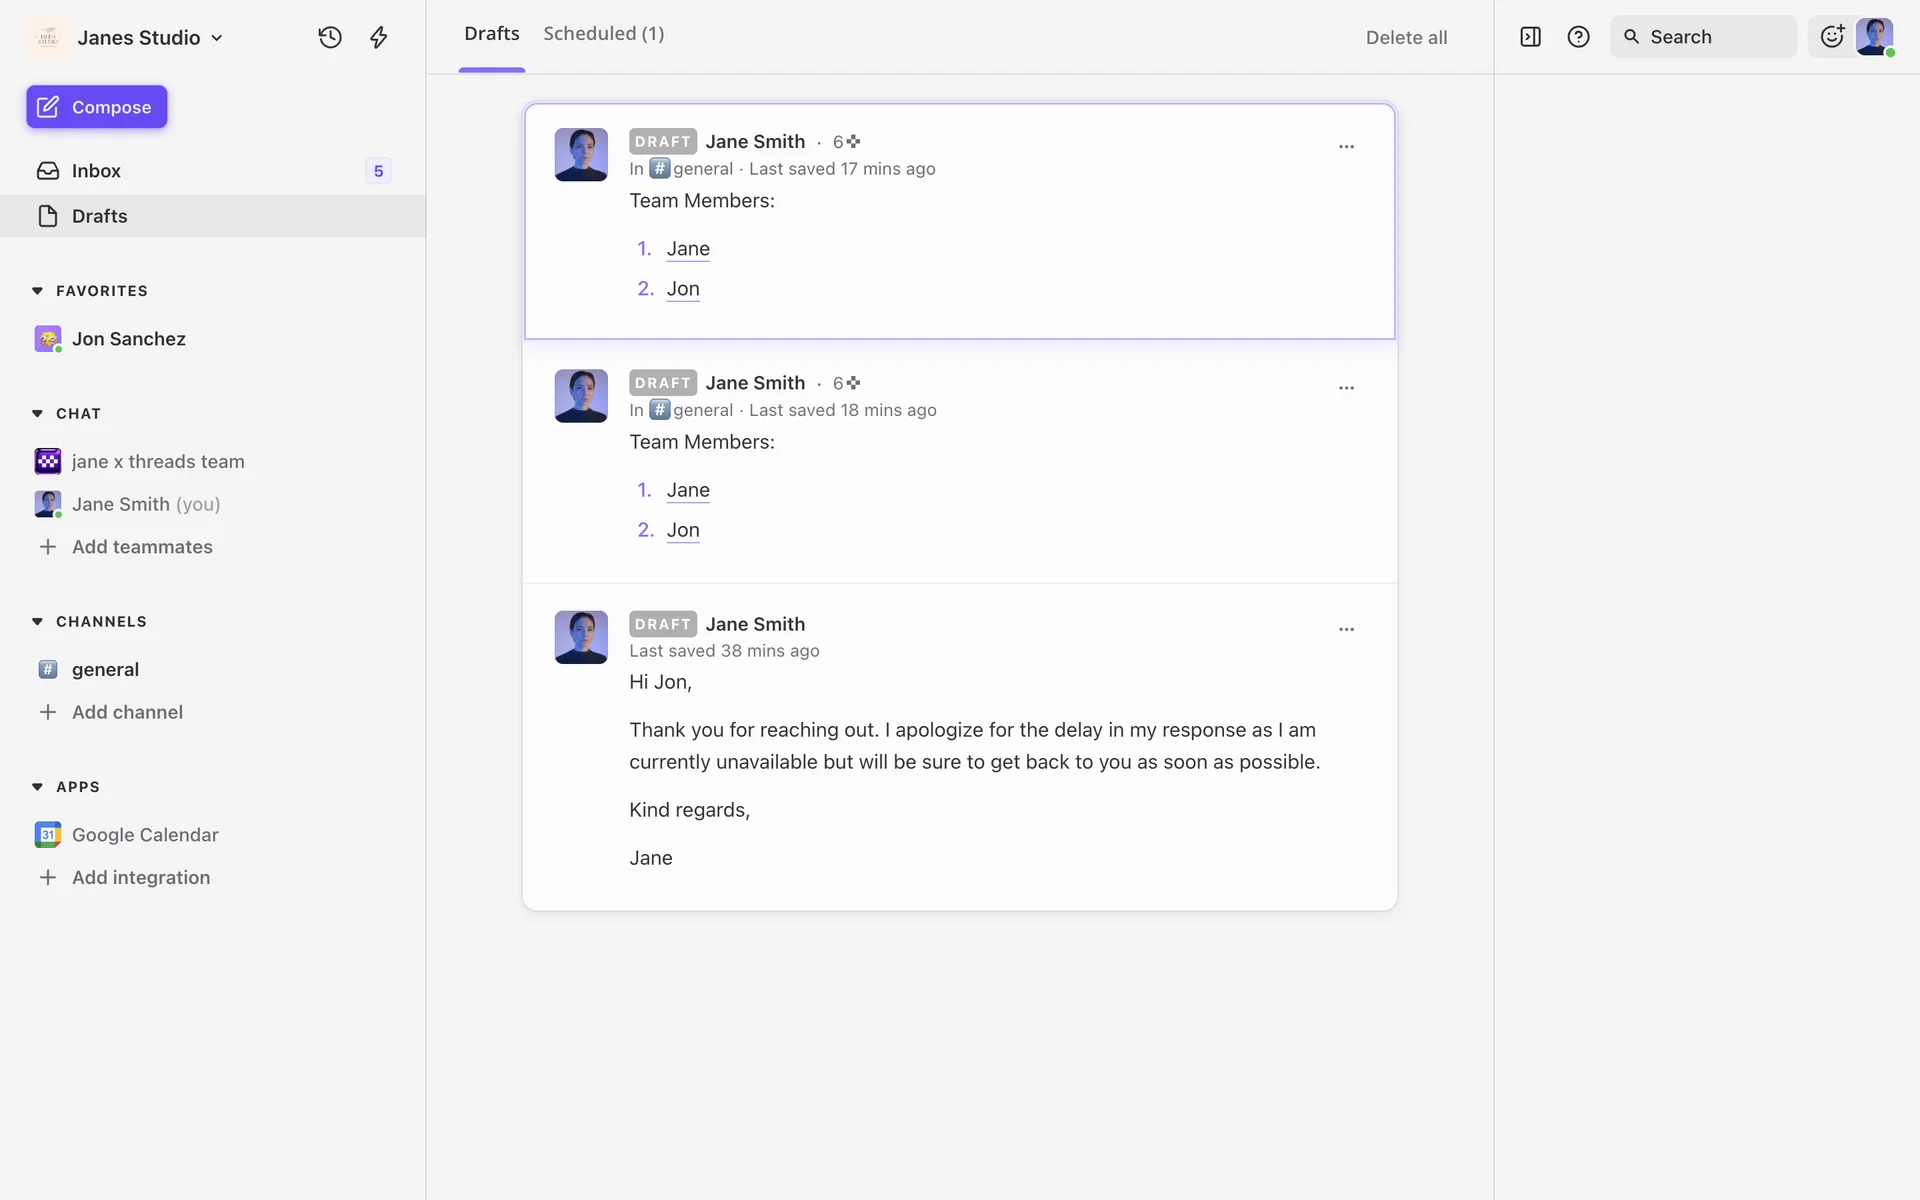Image resolution: width=1920 pixels, height=1200 pixels.
Task: Collapse the Favorites section
Action: (37, 291)
